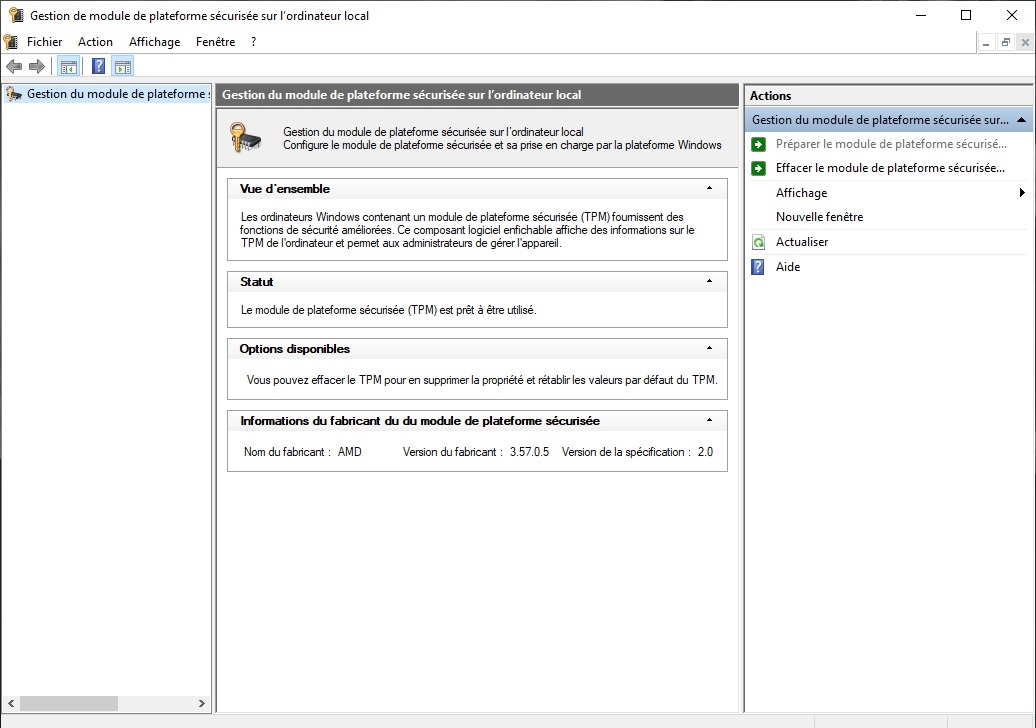Collapse the Options disponibles section
Screen dimensions: 1036x728
coord(709,348)
